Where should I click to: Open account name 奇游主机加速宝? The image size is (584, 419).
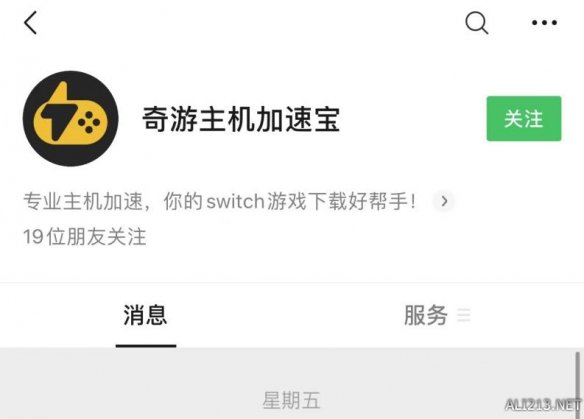tap(241, 119)
